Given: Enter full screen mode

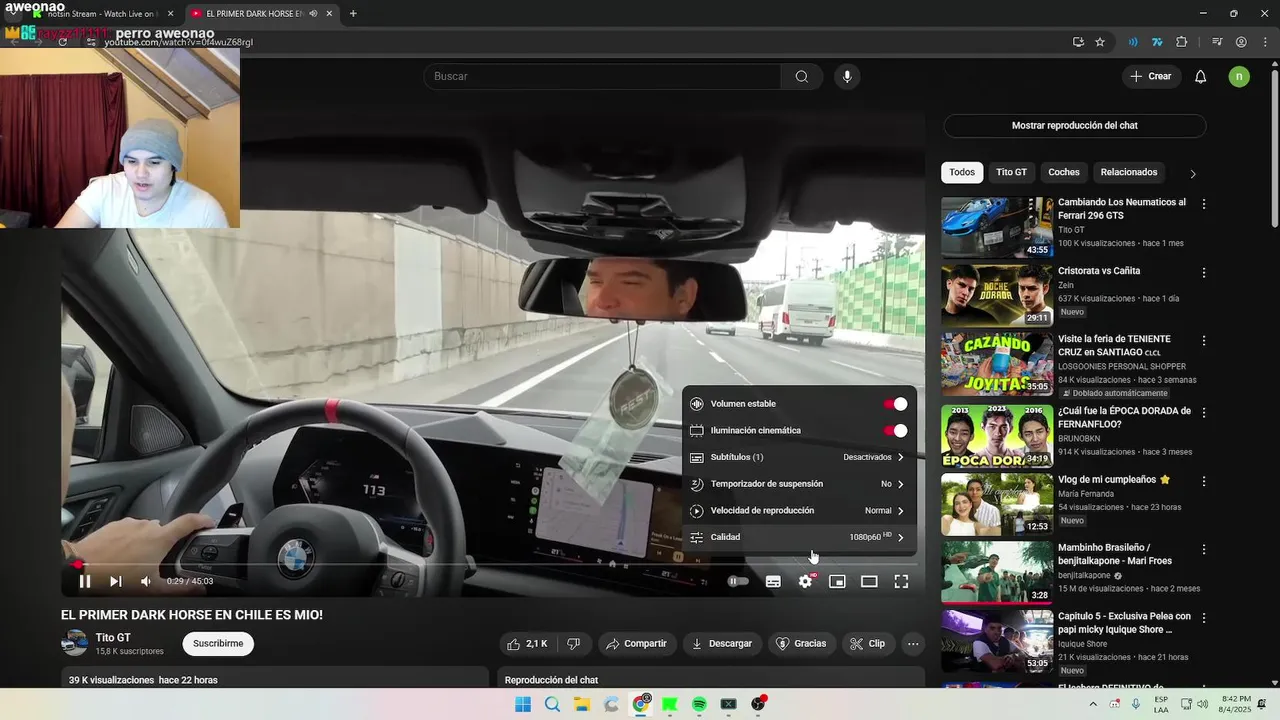Looking at the screenshot, I should pyautogui.click(x=901, y=581).
